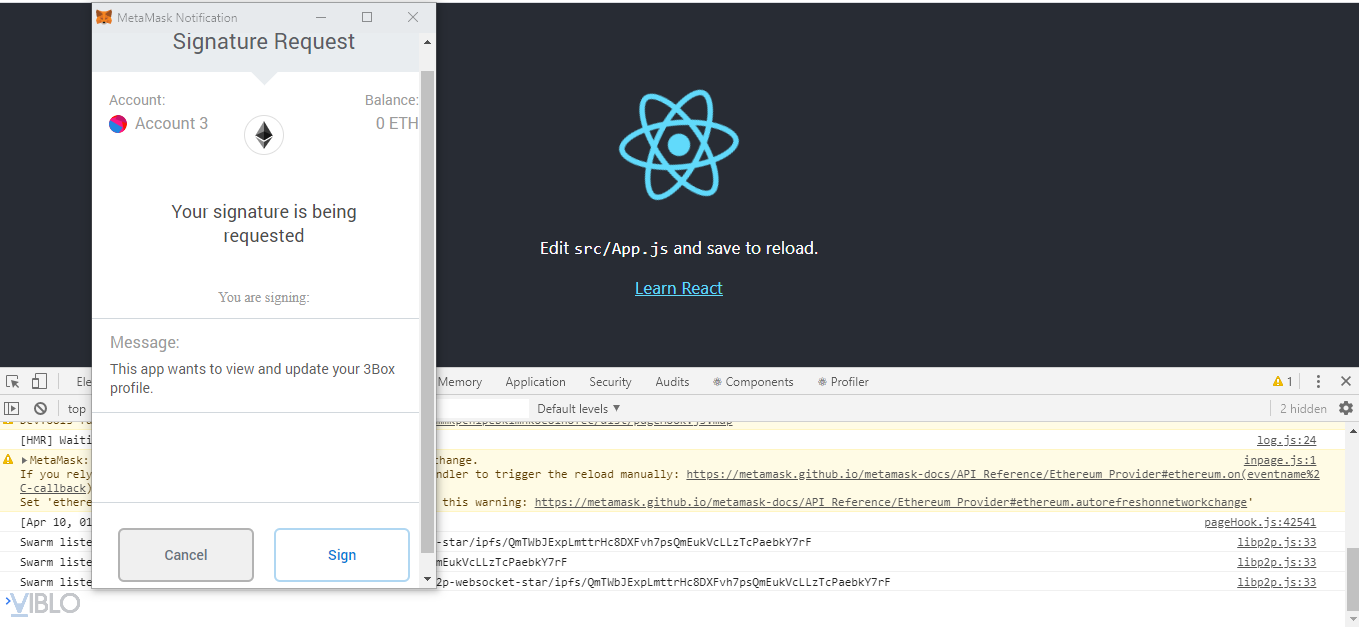1359x627 pixels.
Task: Toggle the device toolbar icon in DevTools
Action: 39,381
